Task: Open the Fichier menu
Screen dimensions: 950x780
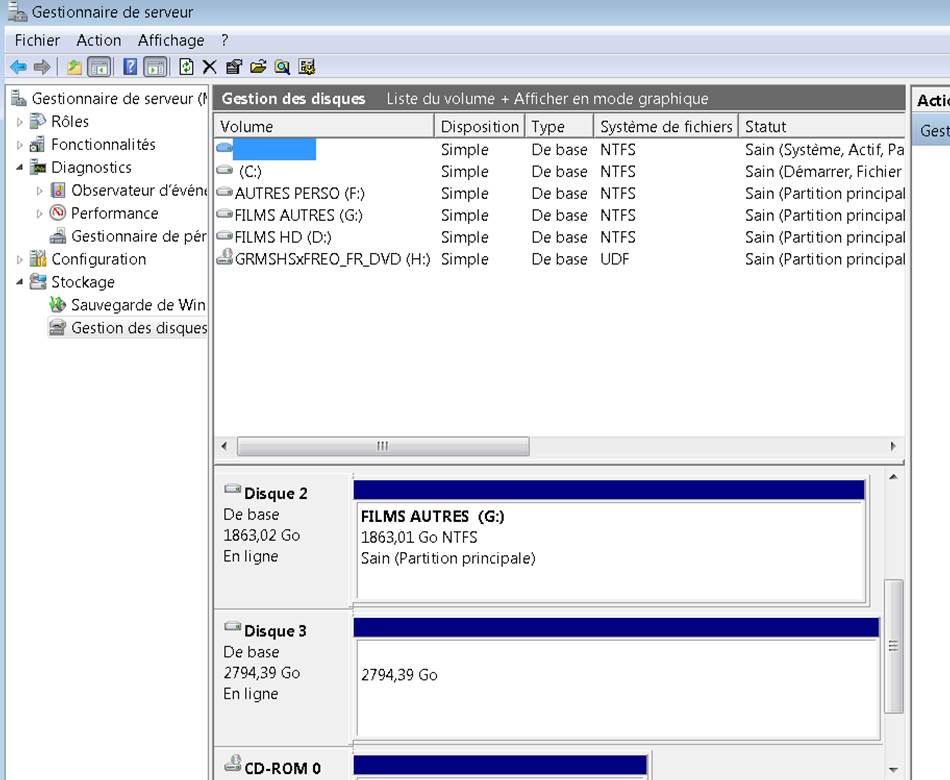Action: click(x=37, y=40)
